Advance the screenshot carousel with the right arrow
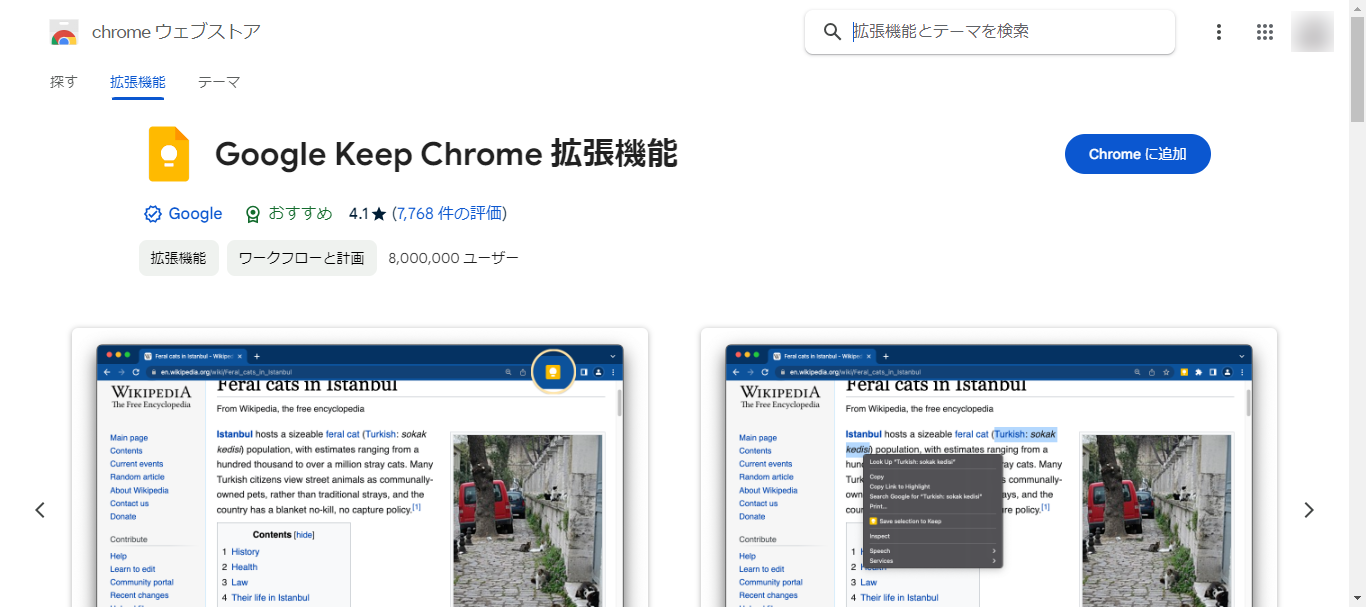Viewport: 1366px width, 607px height. (1309, 509)
